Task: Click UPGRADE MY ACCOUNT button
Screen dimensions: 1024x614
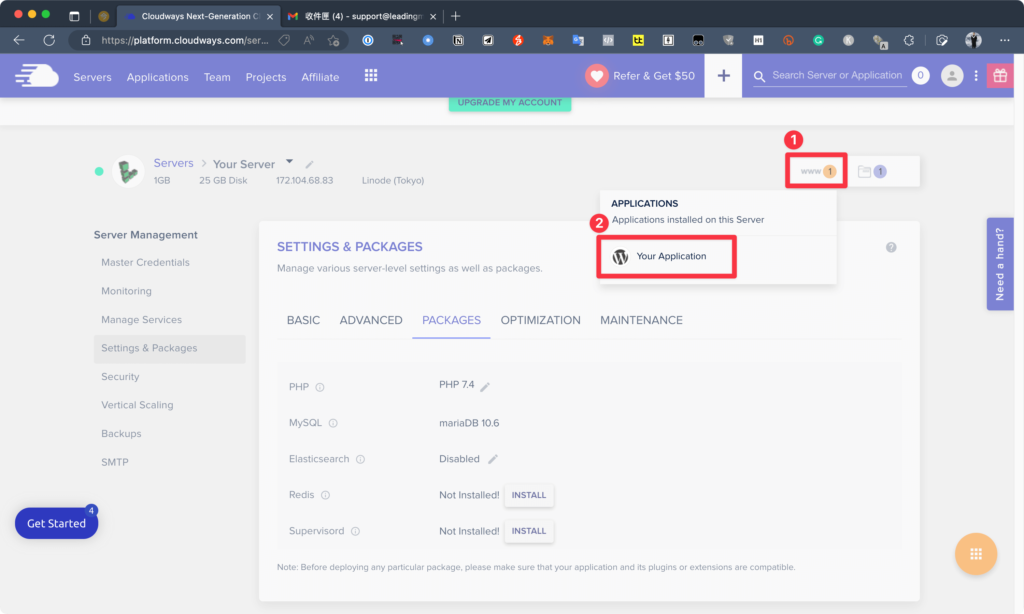Action: point(509,103)
